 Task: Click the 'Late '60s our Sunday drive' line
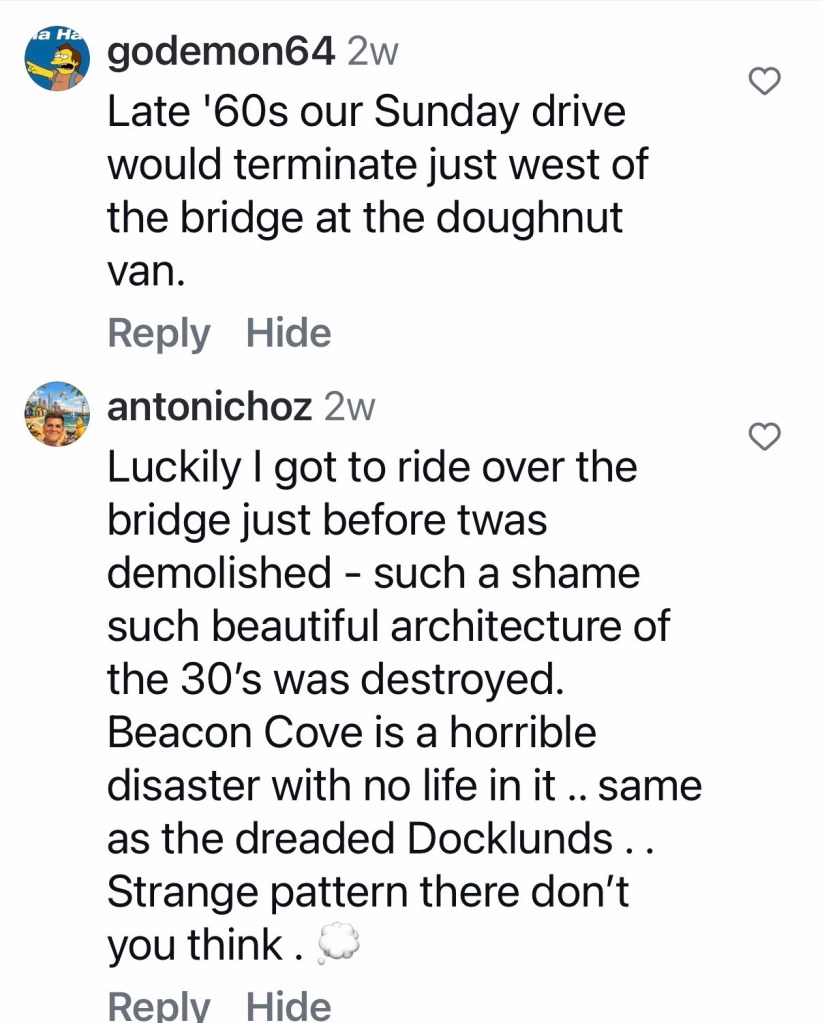[x=366, y=111]
